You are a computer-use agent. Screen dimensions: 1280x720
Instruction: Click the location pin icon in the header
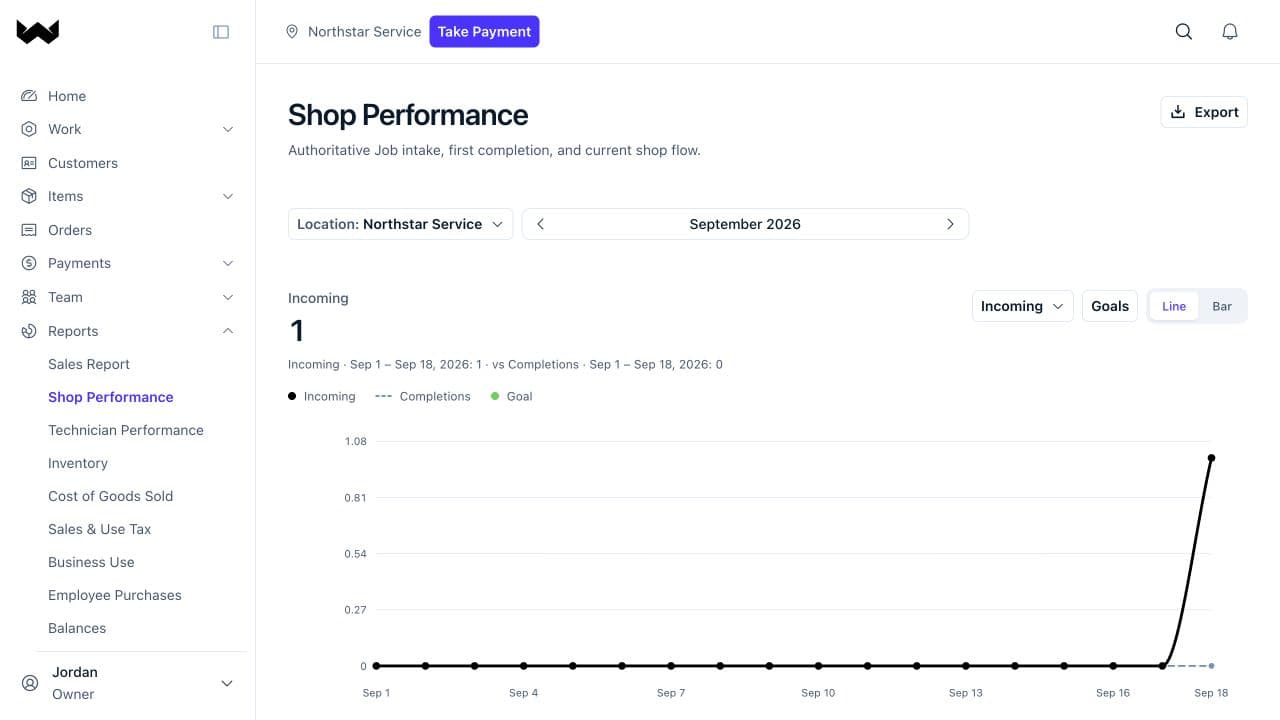pos(292,32)
